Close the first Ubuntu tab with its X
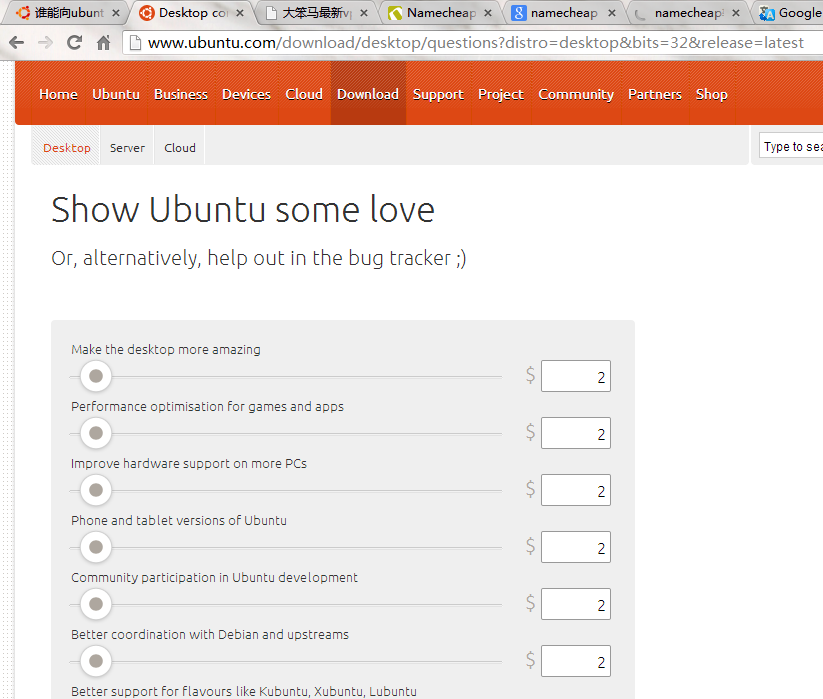823x699 pixels. pos(116,13)
